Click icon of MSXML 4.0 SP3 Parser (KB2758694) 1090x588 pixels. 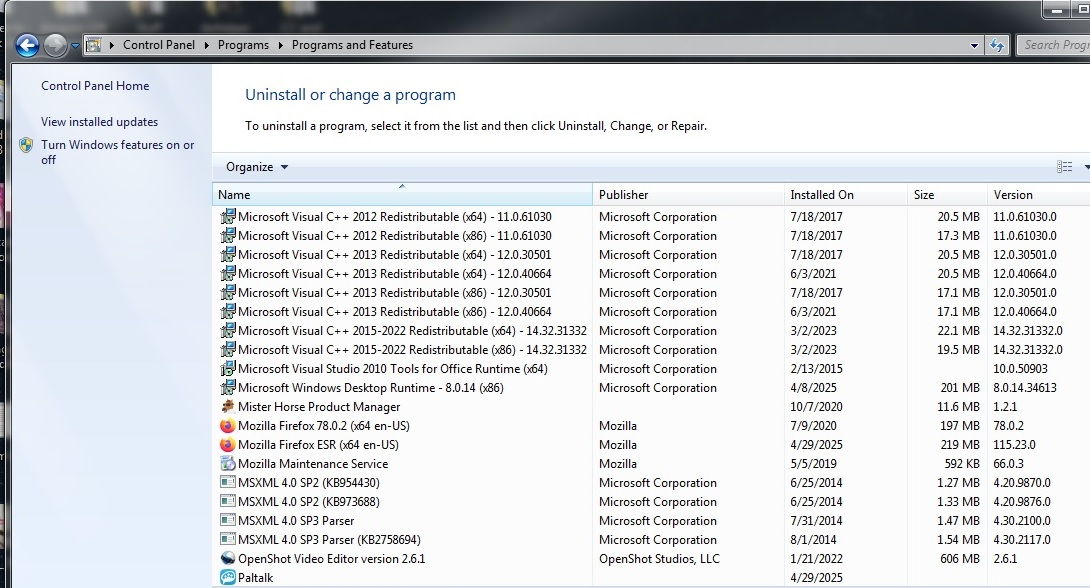tap(227, 539)
